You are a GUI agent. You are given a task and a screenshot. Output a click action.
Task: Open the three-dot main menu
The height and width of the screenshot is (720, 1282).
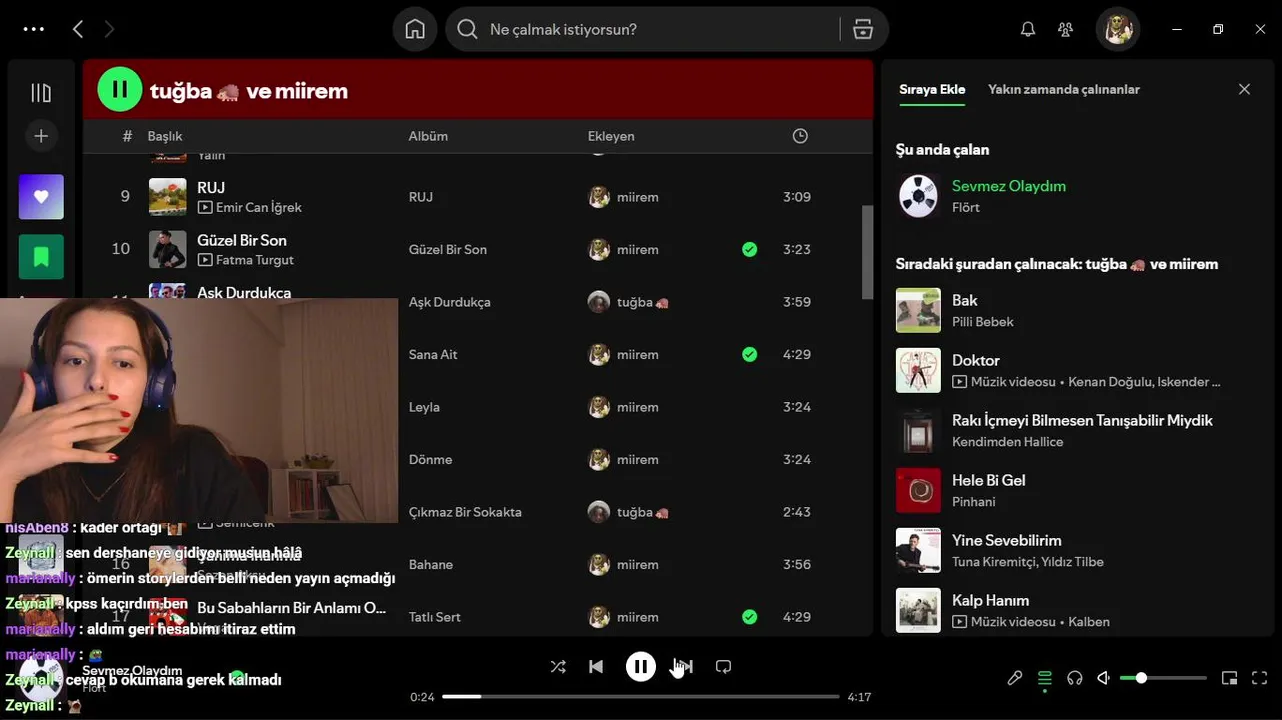tap(34, 29)
